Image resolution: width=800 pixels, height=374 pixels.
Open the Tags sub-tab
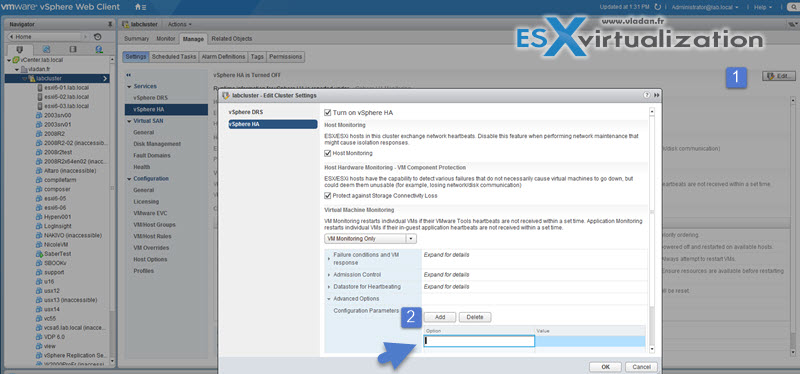257,57
